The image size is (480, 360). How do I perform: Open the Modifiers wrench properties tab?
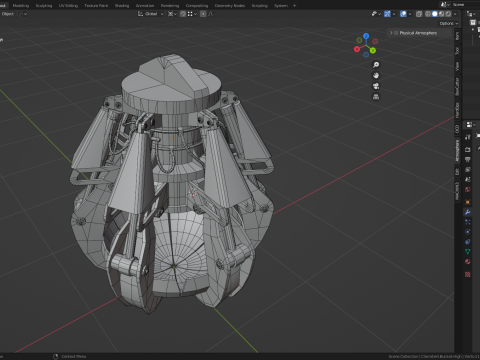tap(468, 212)
